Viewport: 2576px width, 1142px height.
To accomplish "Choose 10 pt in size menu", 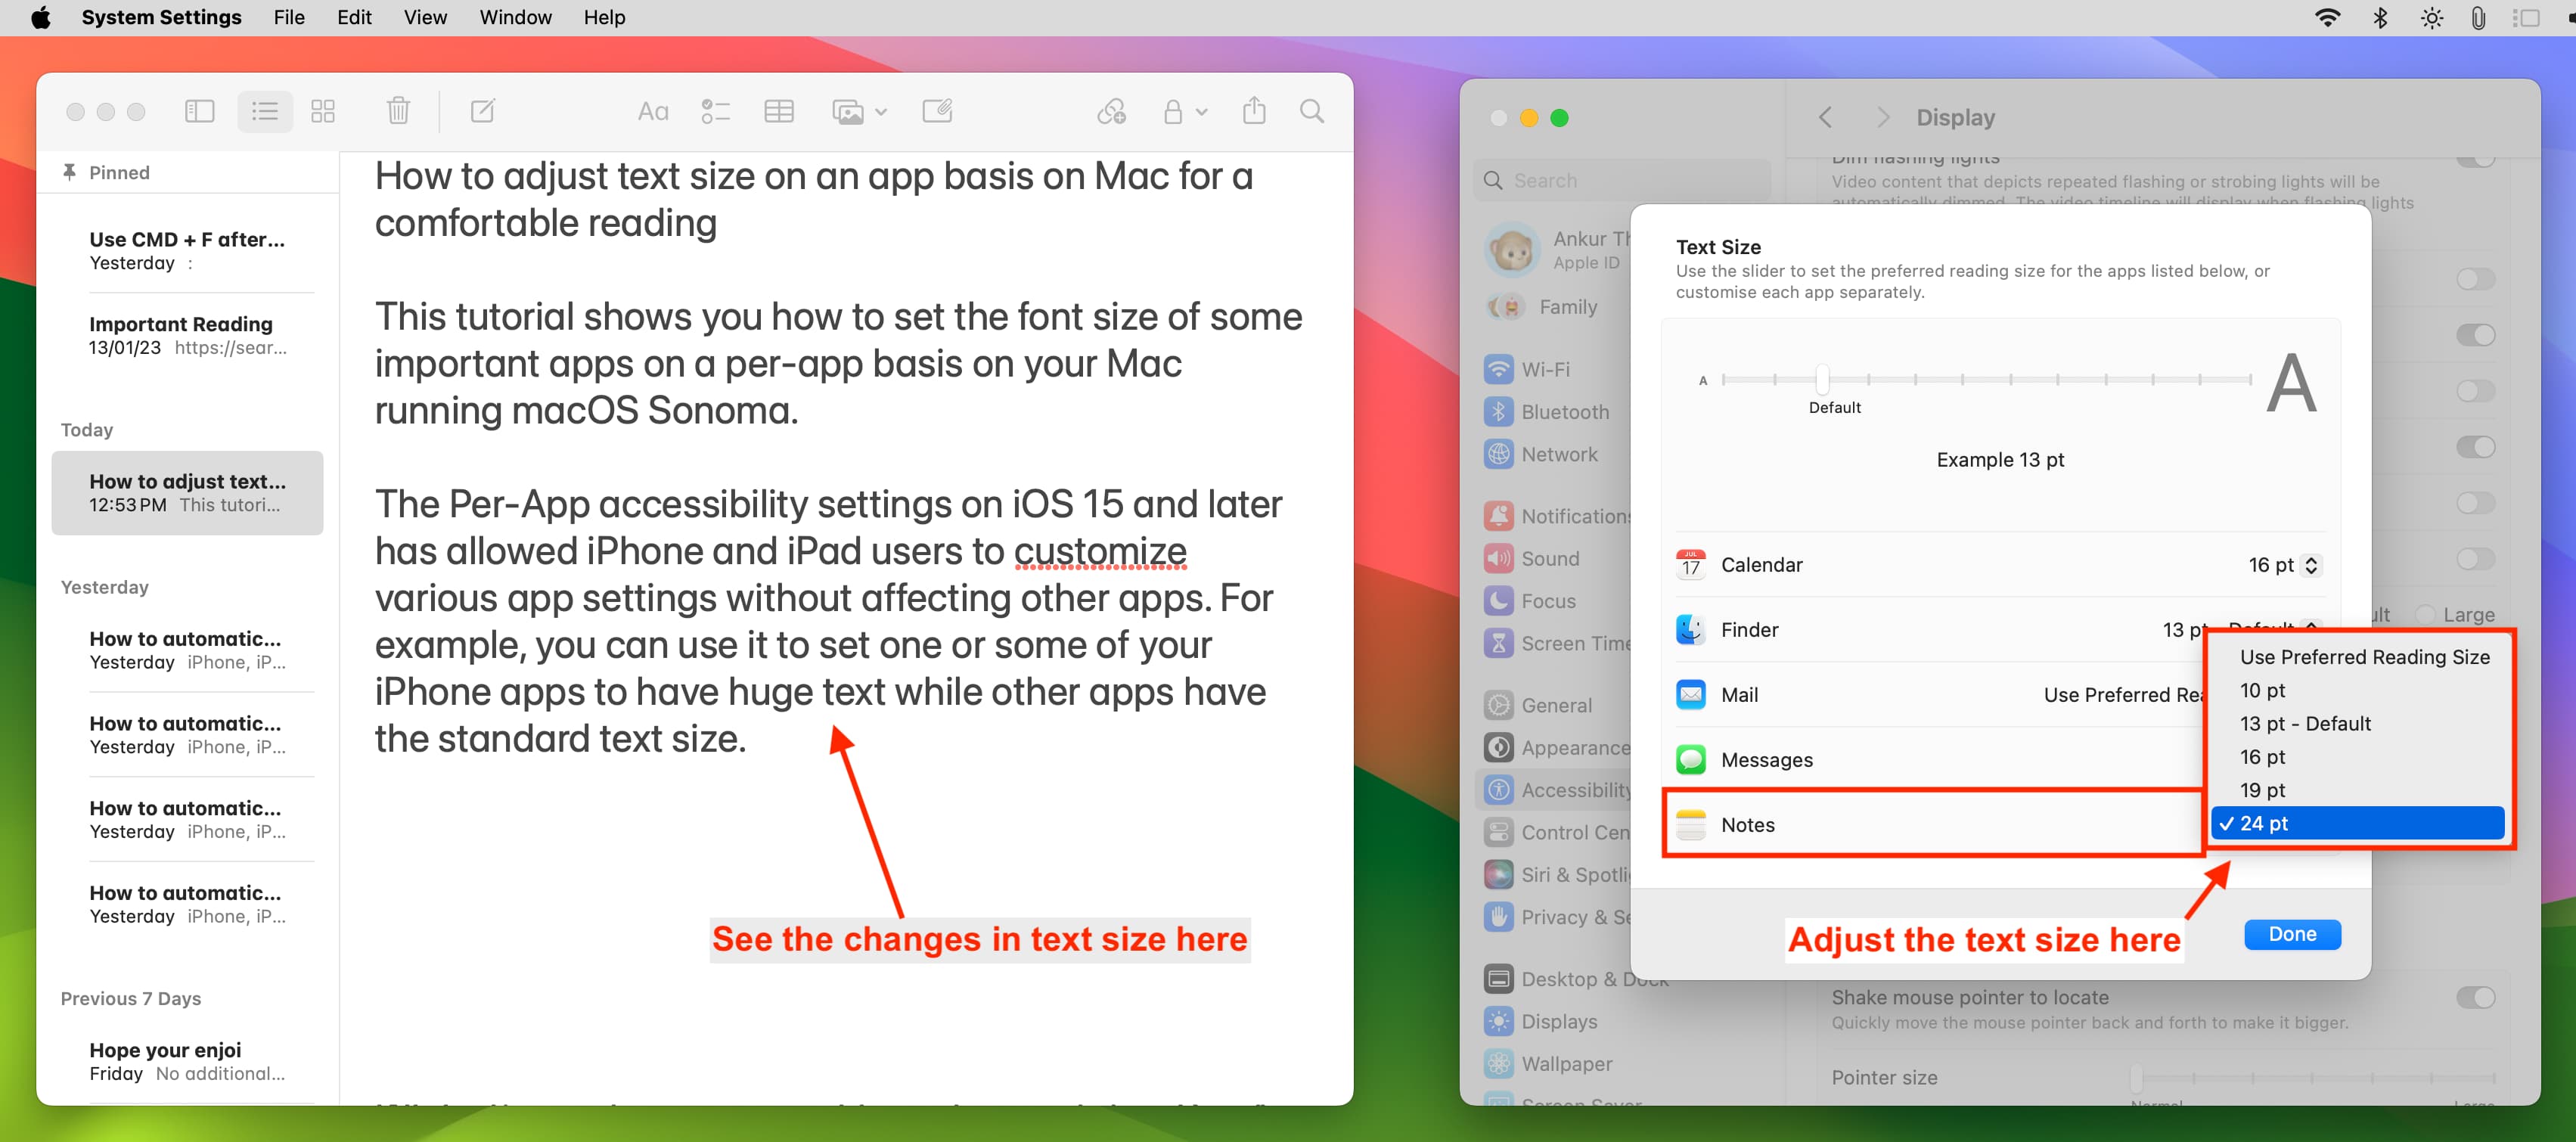I will coord(2358,690).
